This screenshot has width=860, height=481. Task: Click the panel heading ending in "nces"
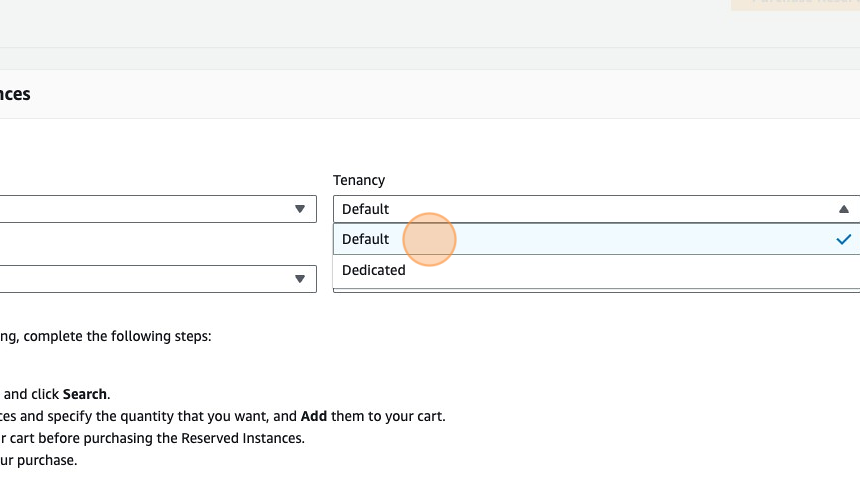point(15,94)
